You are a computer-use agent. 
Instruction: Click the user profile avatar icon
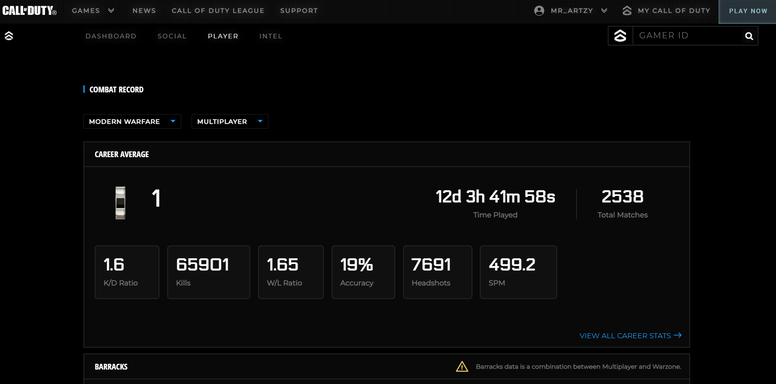(x=539, y=11)
